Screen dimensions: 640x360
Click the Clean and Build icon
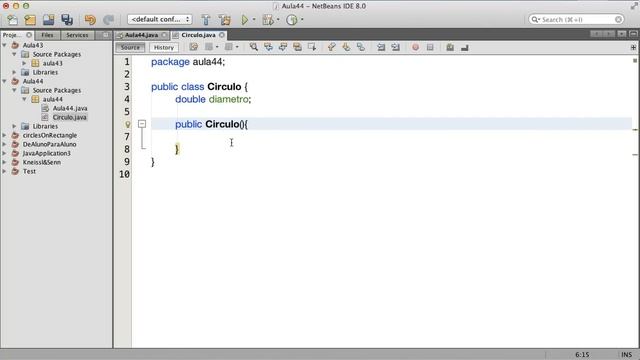pyautogui.click(x=224, y=20)
